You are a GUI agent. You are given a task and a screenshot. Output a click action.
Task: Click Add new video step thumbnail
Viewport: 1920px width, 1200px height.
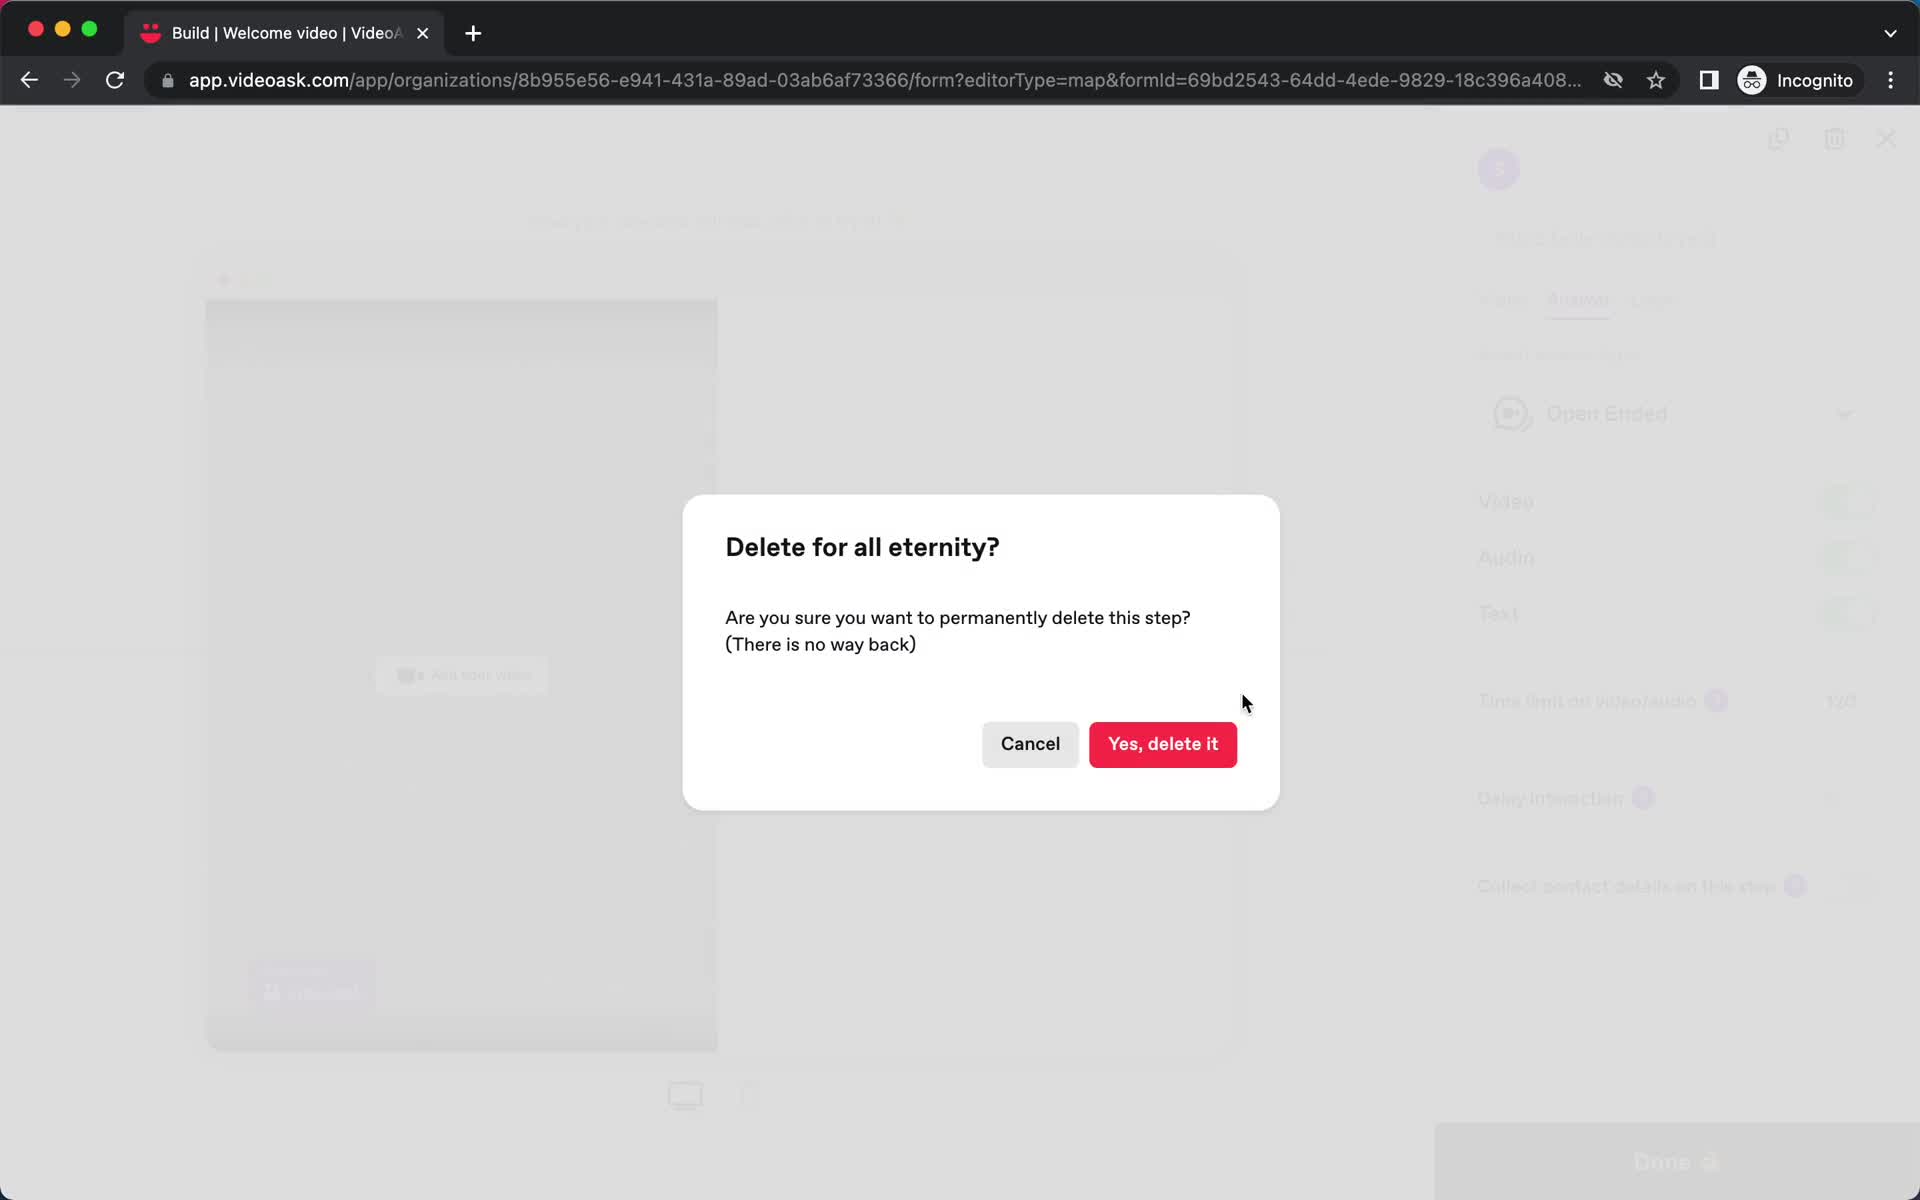[x=463, y=675]
